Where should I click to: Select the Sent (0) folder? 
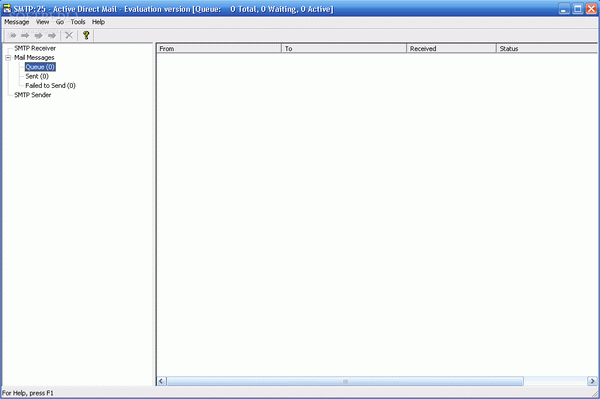37,76
